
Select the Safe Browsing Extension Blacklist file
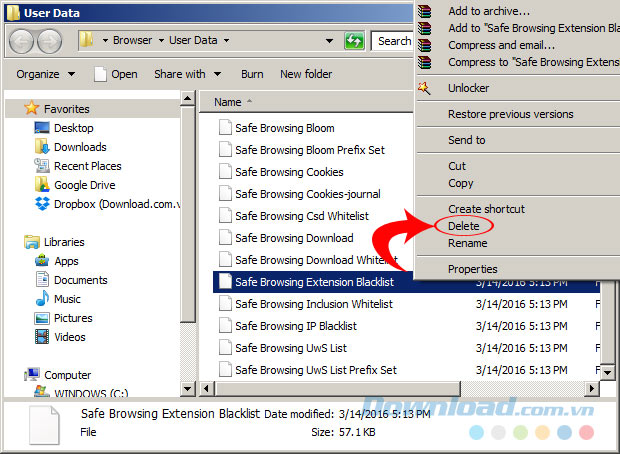(314, 282)
